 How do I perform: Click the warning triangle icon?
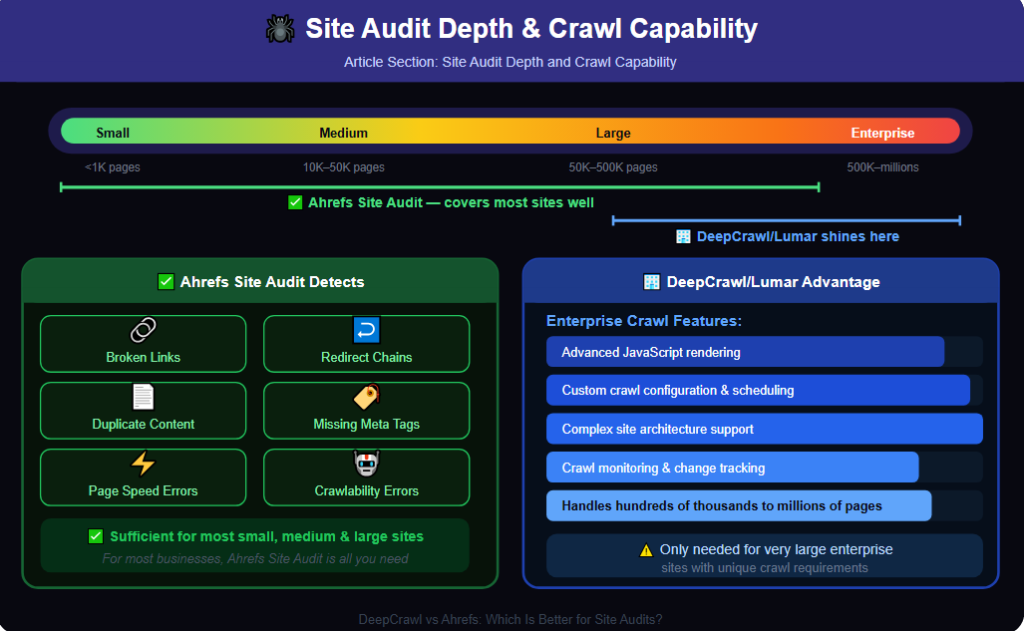pos(646,550)
